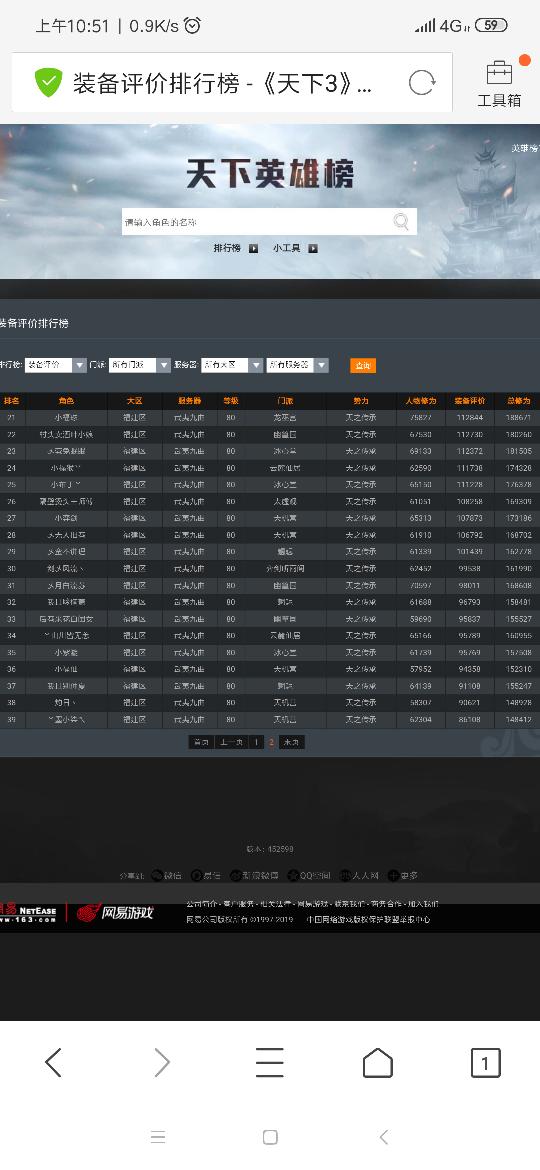The height and width of the screenshot is (1170, 540).
Task: Tap the Android home square button
Action: click(x=270, y=1137)
